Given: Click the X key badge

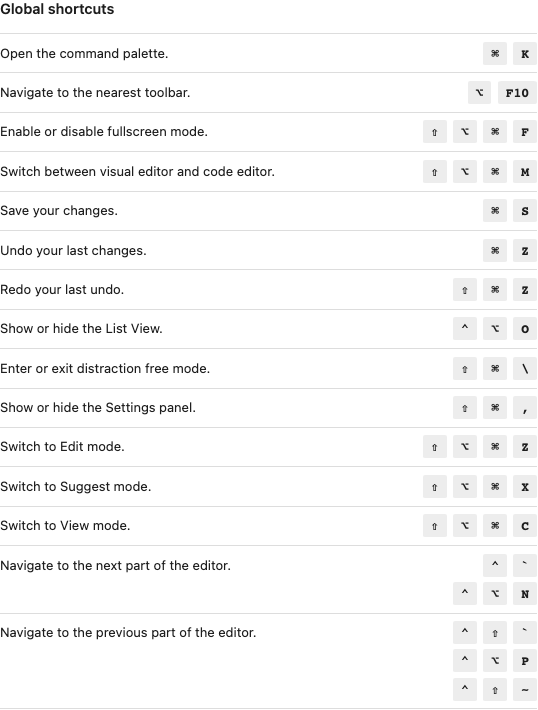Looking at the screenshot, I should pyautogui.click(x=525, y=486).
